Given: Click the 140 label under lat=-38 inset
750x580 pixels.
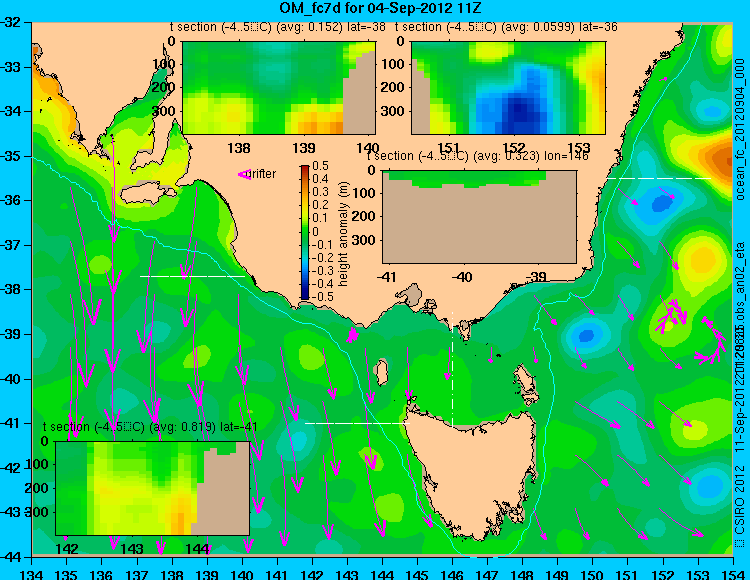Looking at the screenshot, I should [368, 148].
